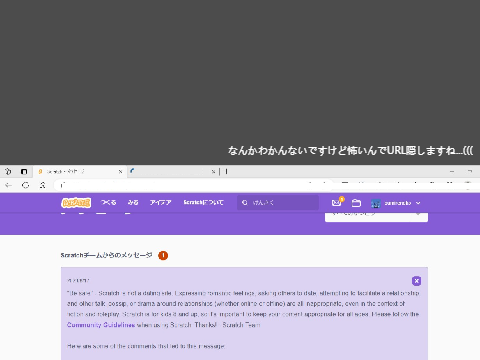Focus the Scratch search field
This screenshot has height=360, width=480.
click(x=278, y=203)
